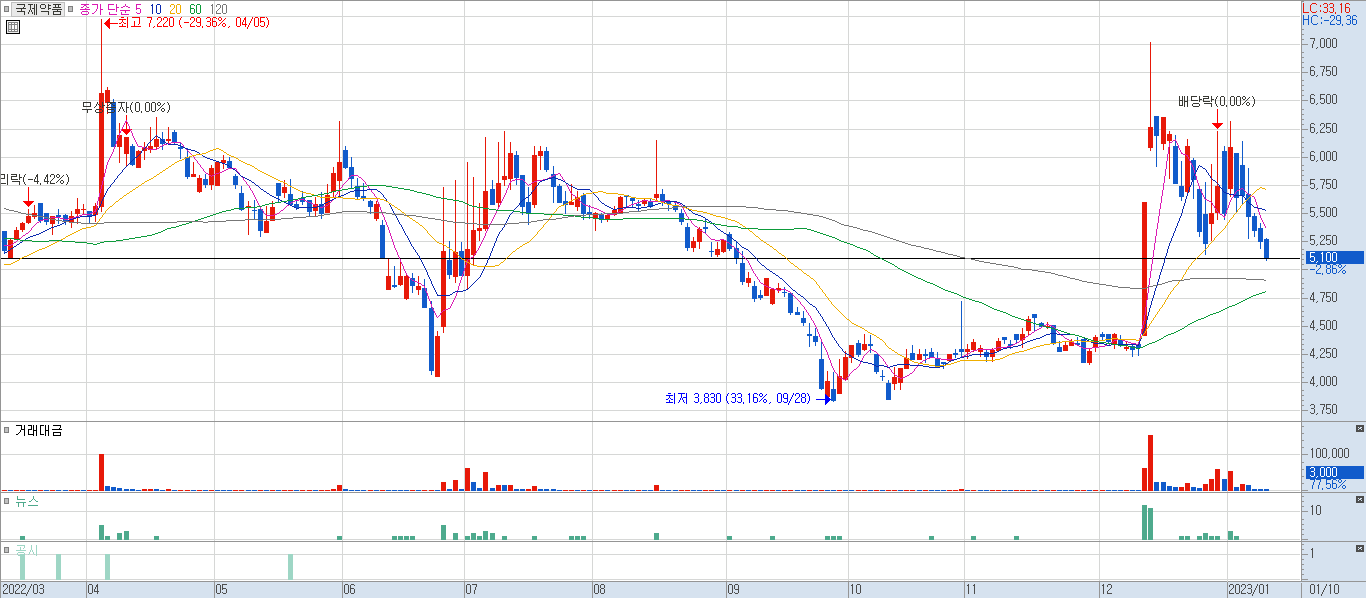Click the 4,500 price axis label
1366x598 pixels.
[x=1324, y=325]
